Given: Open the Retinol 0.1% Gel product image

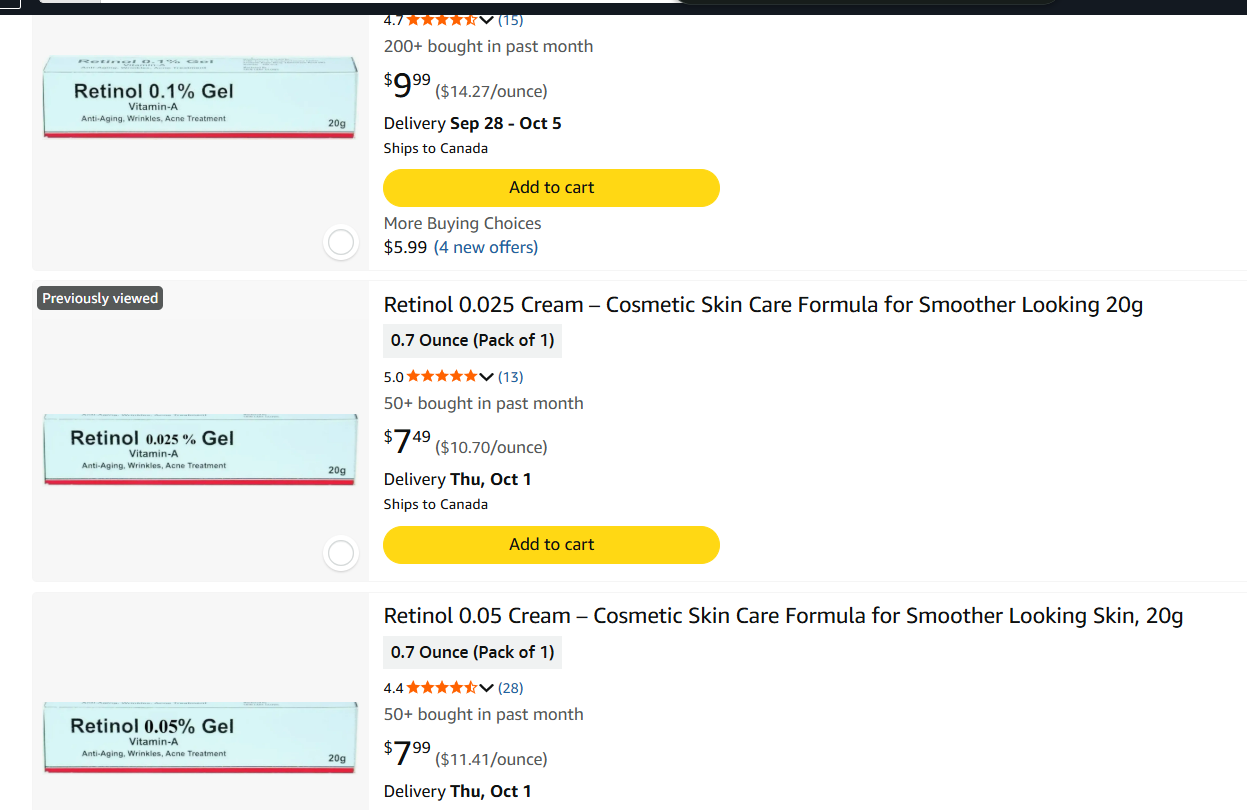Looking at the screenshot, I should (200, 97).
